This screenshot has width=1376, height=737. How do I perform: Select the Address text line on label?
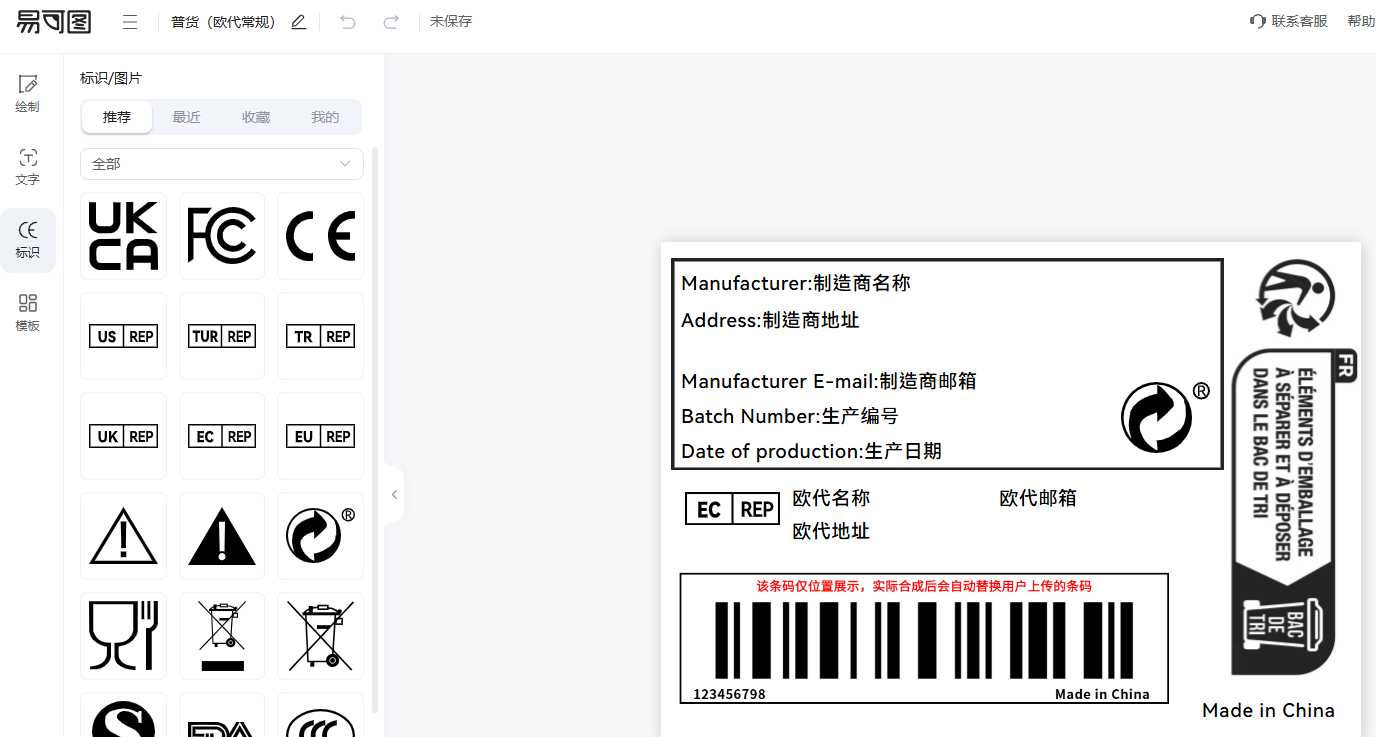770,320
